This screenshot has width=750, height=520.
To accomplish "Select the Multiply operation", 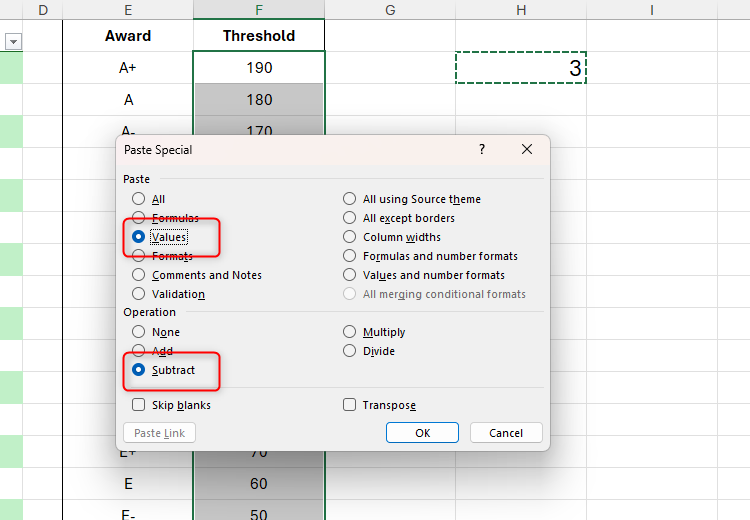I will point(350,332).
